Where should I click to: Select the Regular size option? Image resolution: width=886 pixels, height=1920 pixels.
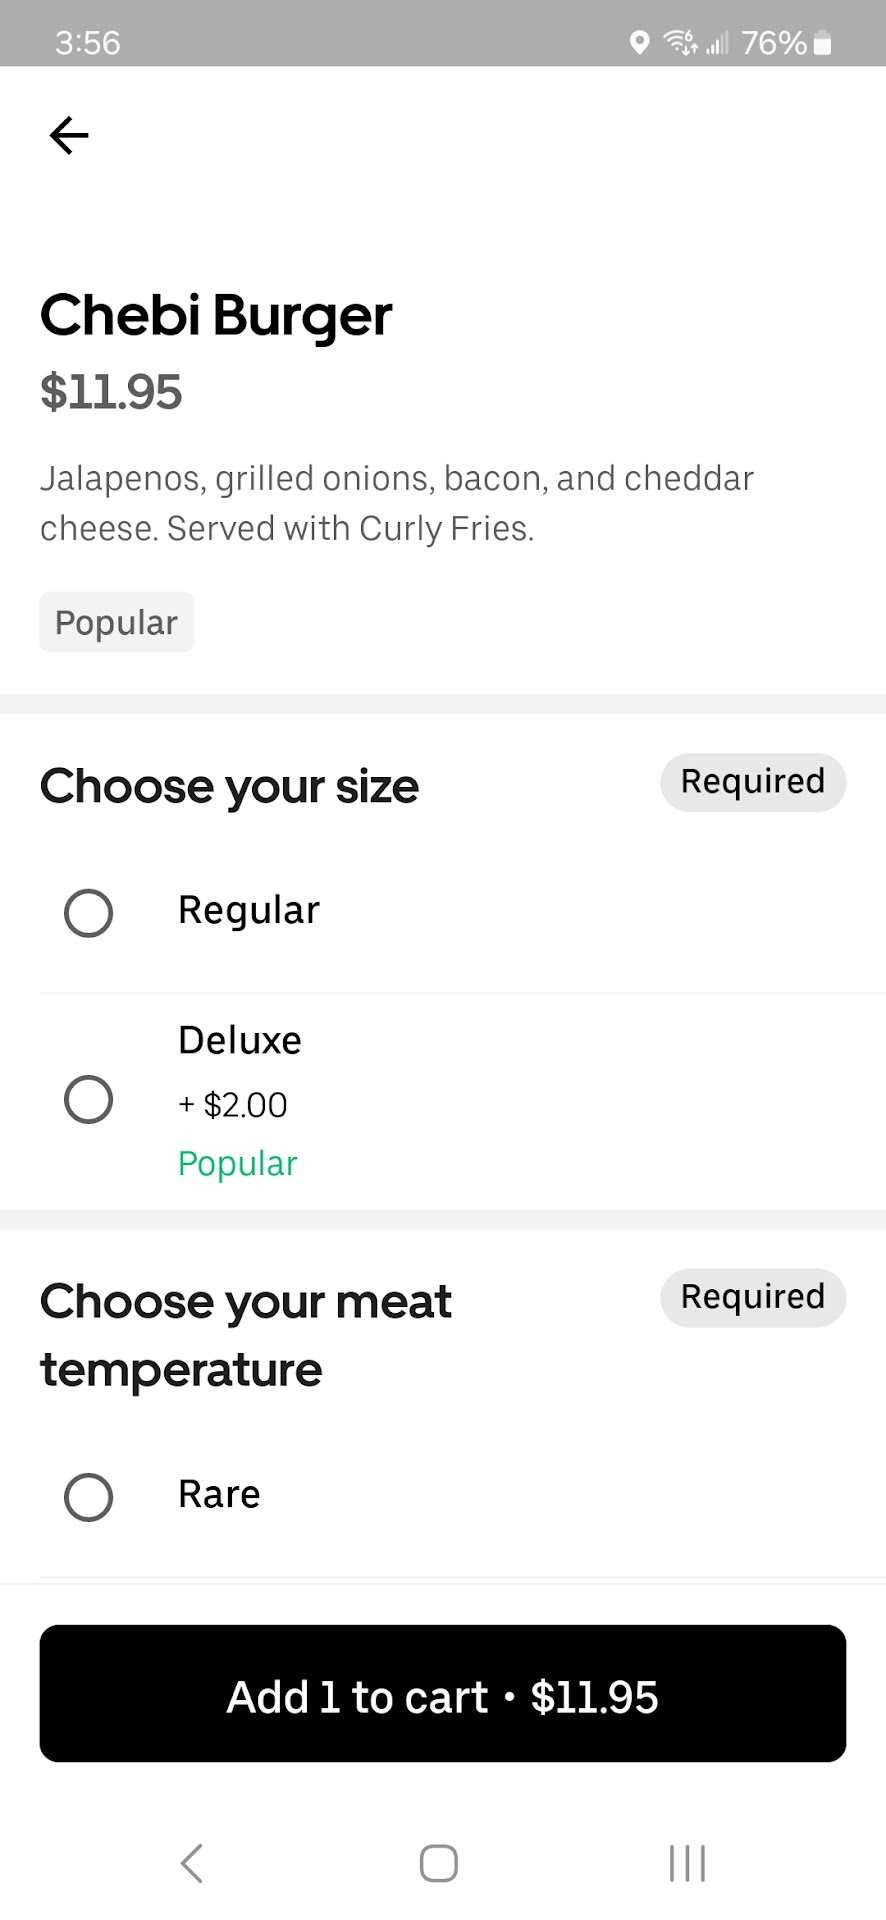click(x=88, y=912)
